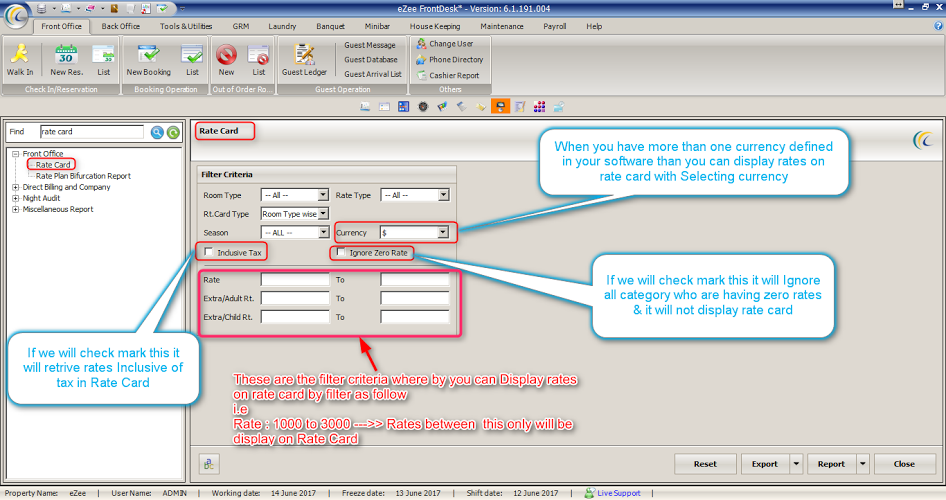Open Guest Database

click(371, 60)
